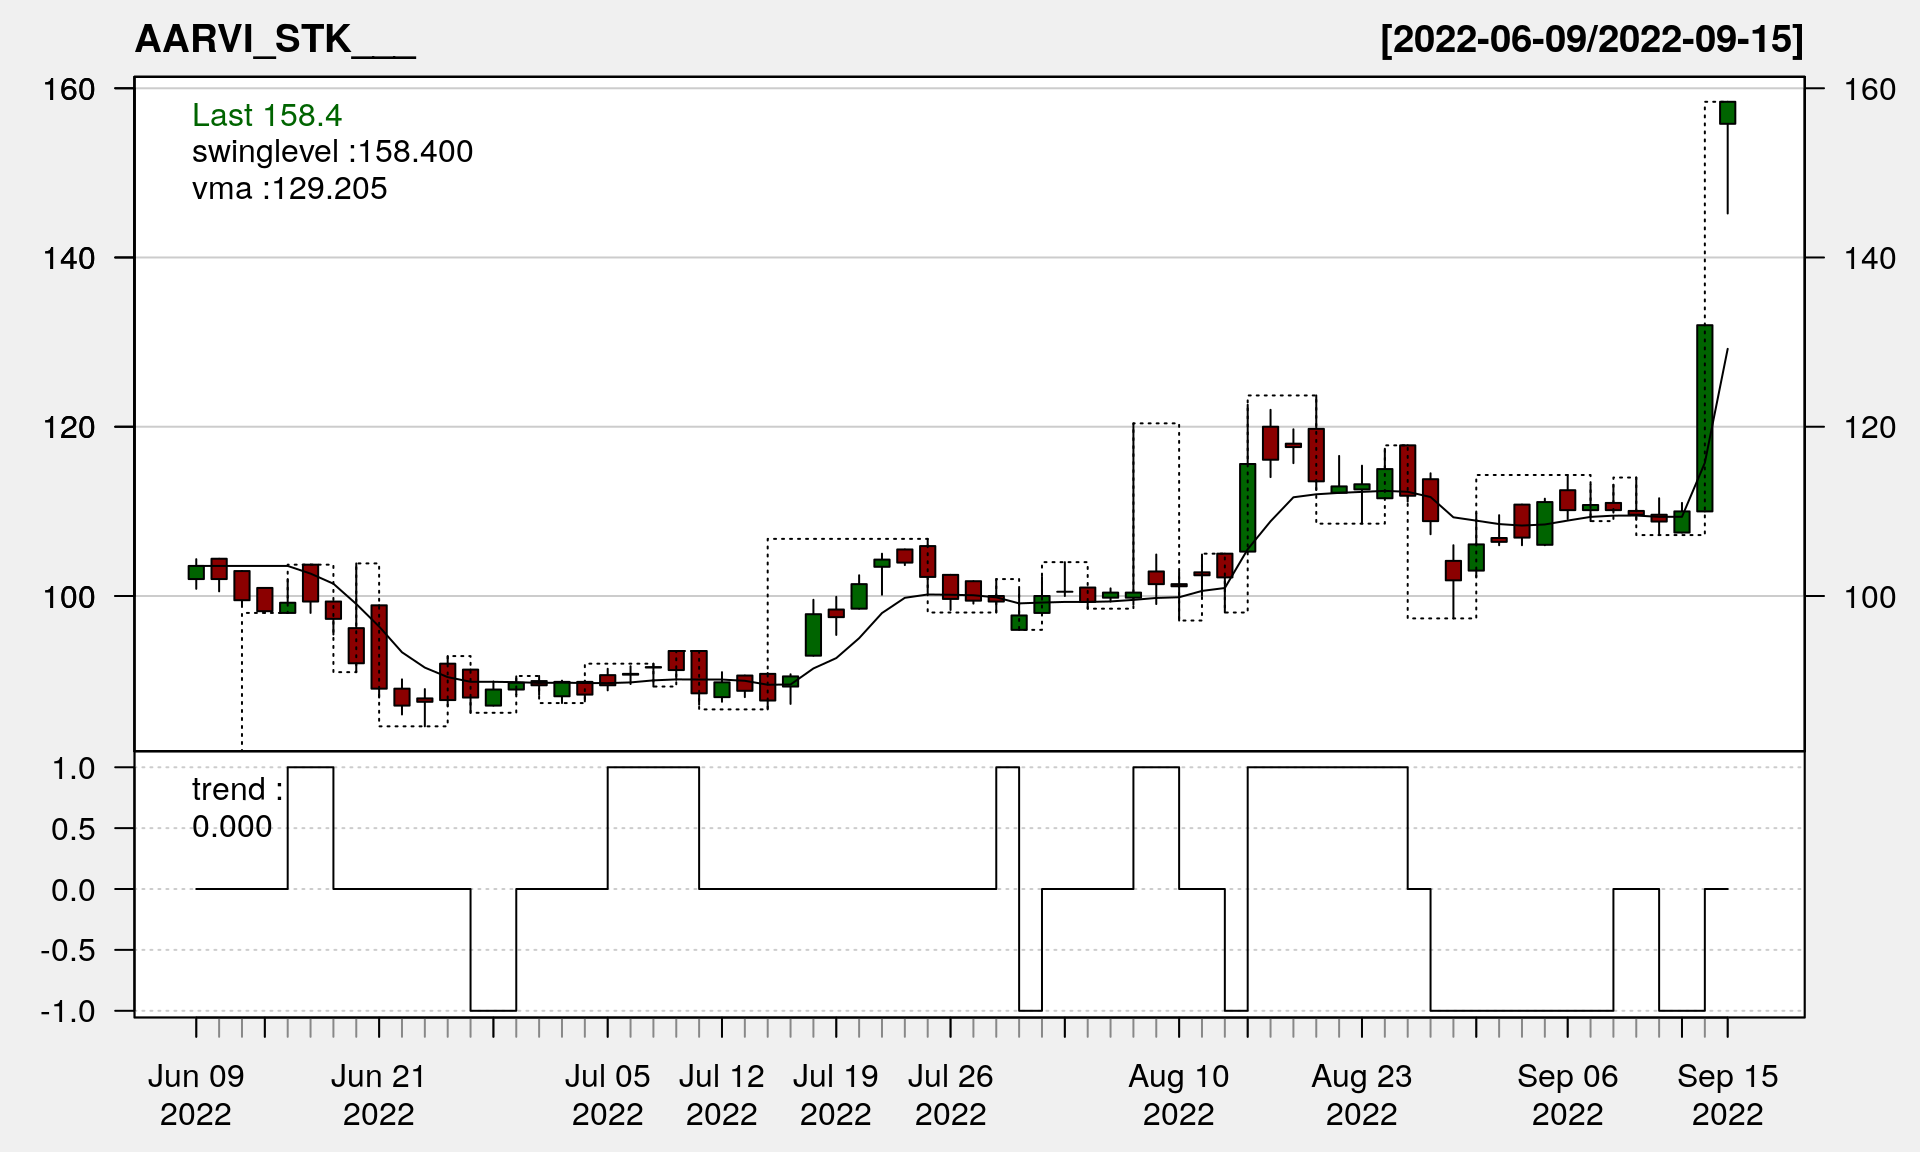The width and height of the screenshot is (1920, 1152).
Task: Click the 'Aug 23 2022' axis label
Action: coord(1361,1094)
